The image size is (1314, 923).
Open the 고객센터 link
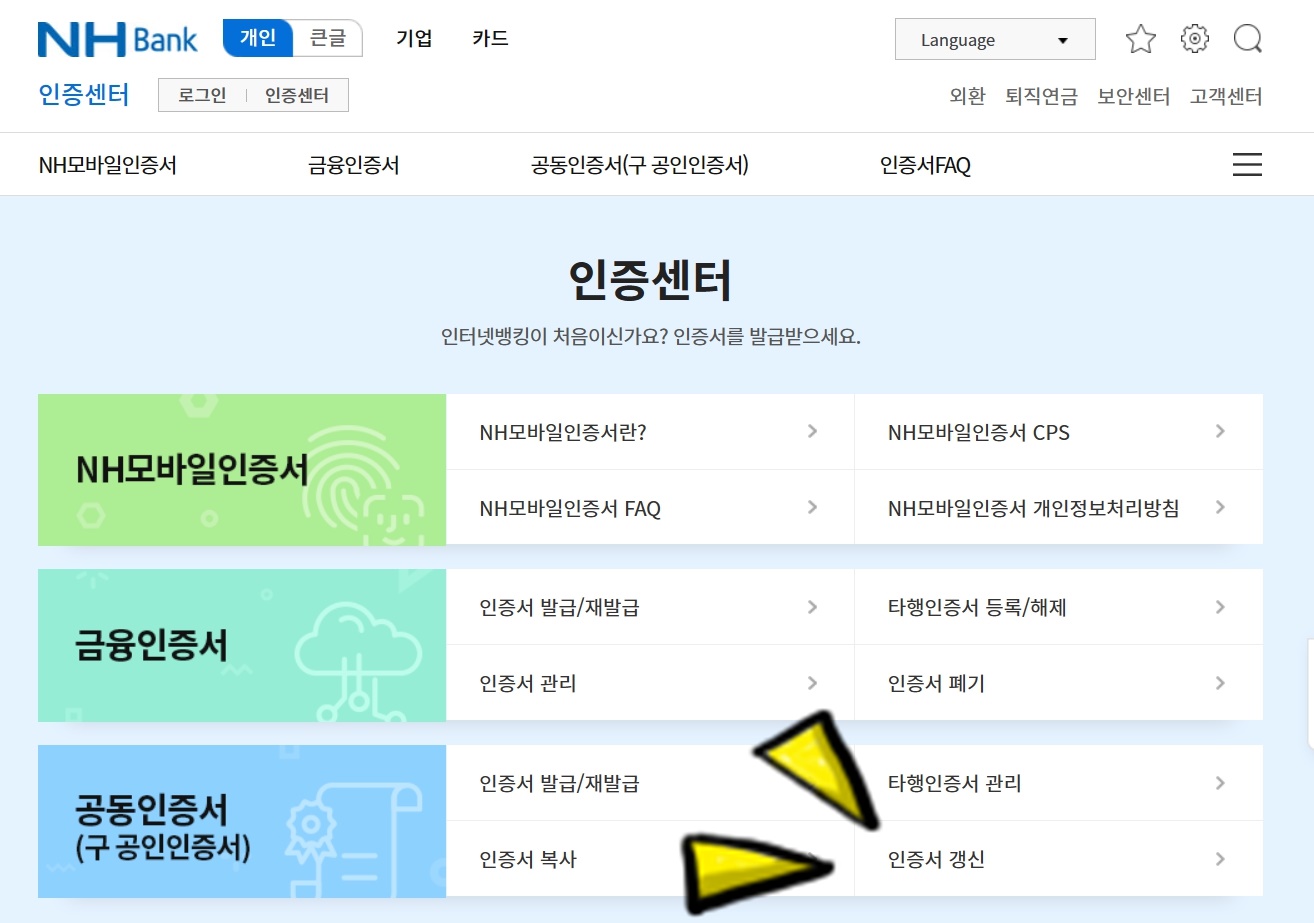coord(1226,97)
